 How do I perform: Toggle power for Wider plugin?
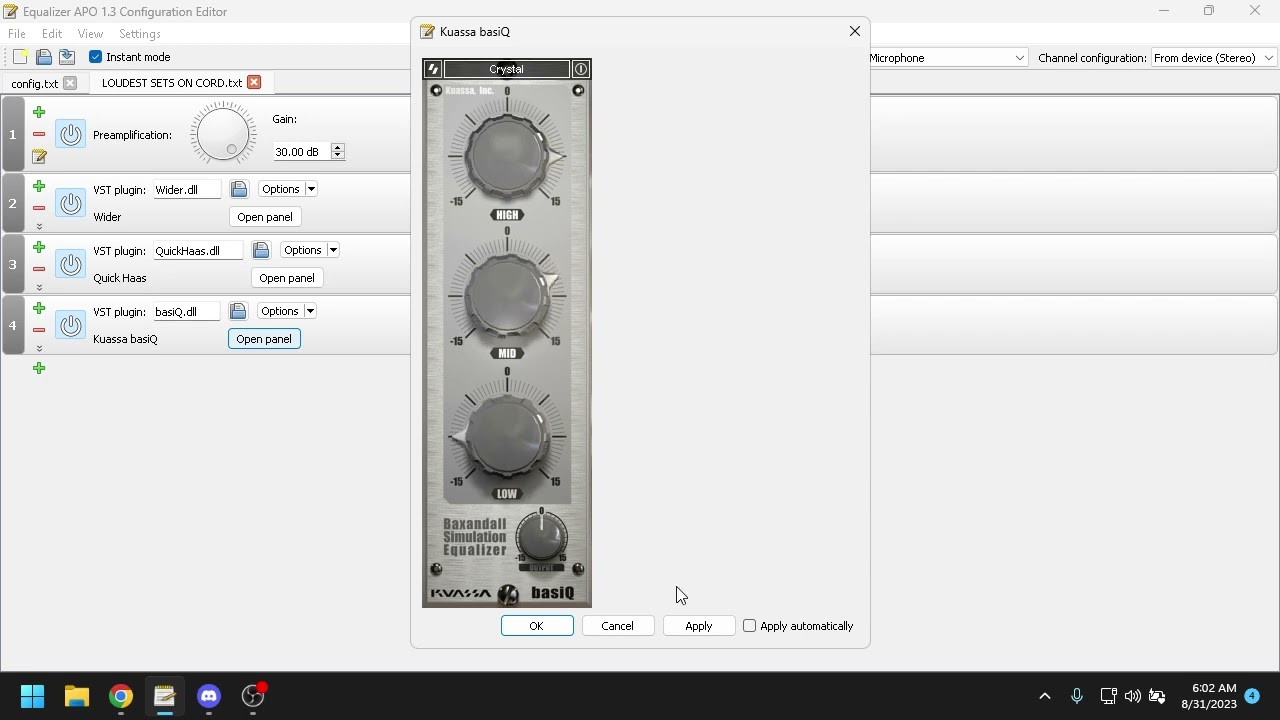pyautogui.click(x=70, y=203)
